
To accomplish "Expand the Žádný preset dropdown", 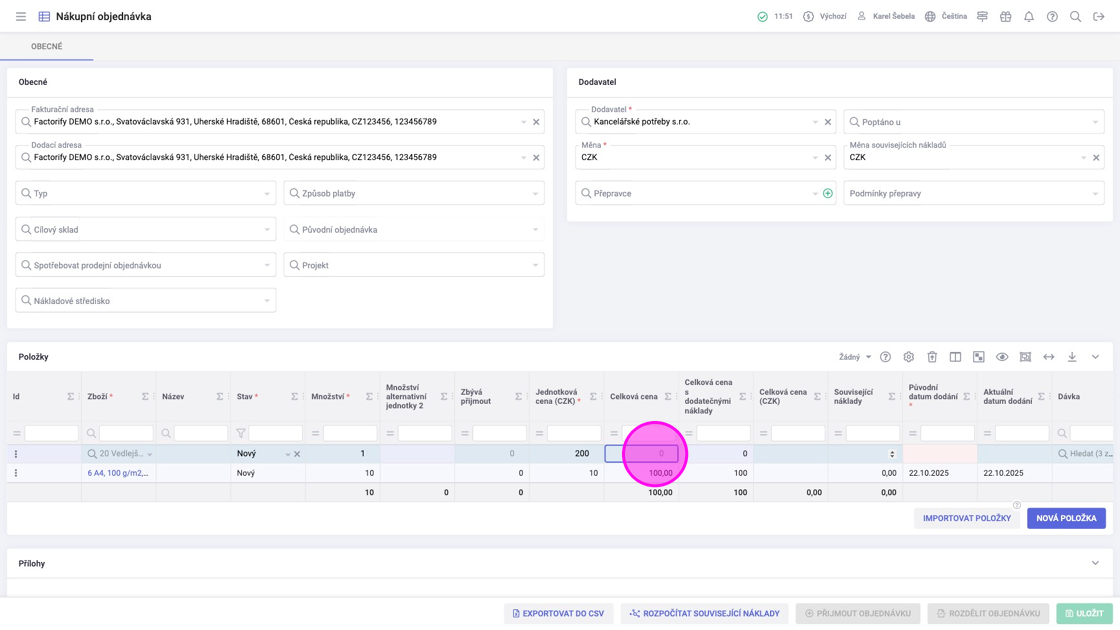I will 855,357.
